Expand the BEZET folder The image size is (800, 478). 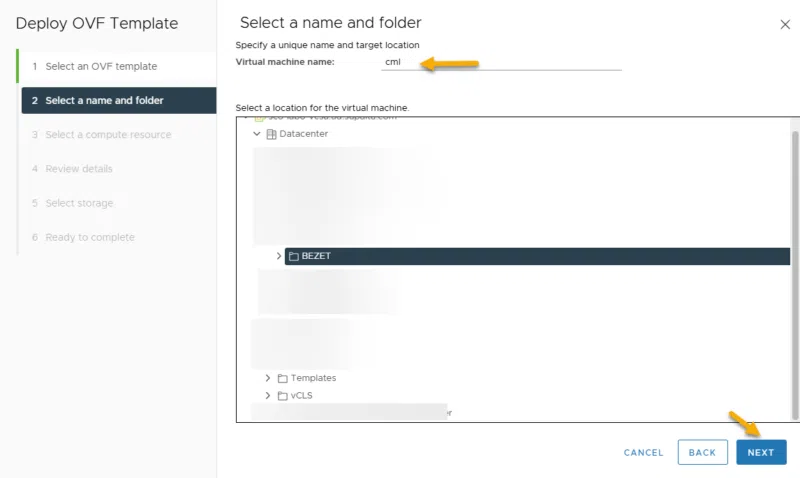tap(279, 256)
